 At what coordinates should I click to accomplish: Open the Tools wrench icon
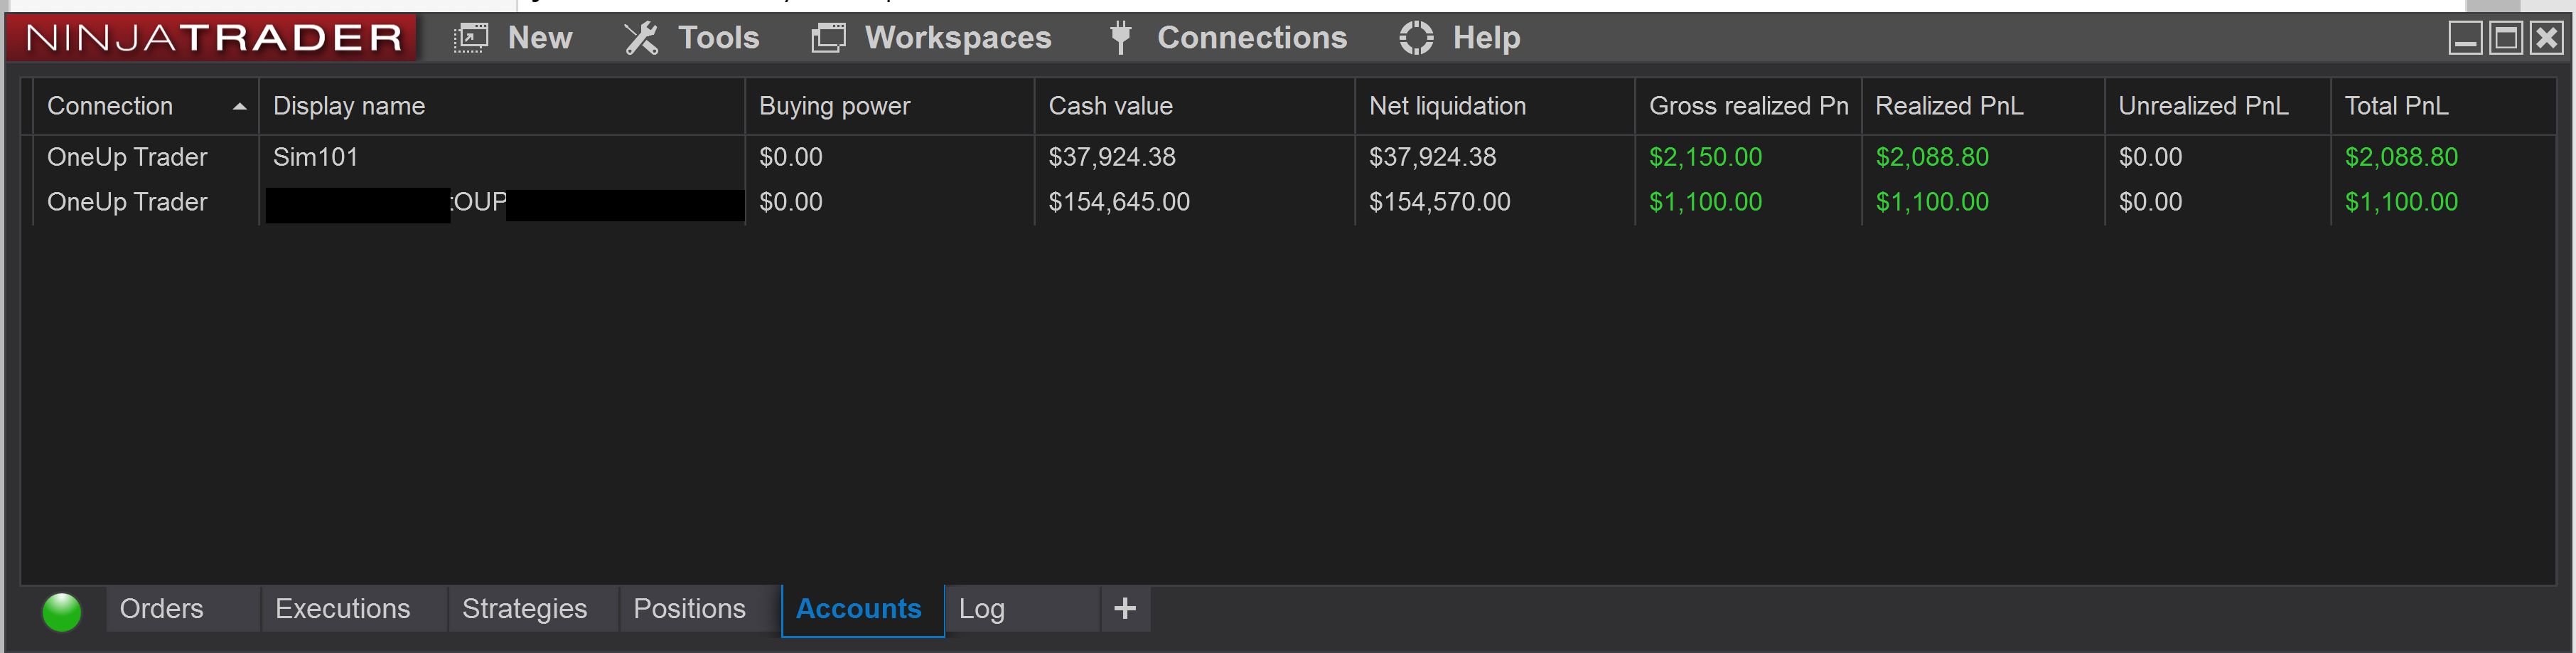[641, 38]
